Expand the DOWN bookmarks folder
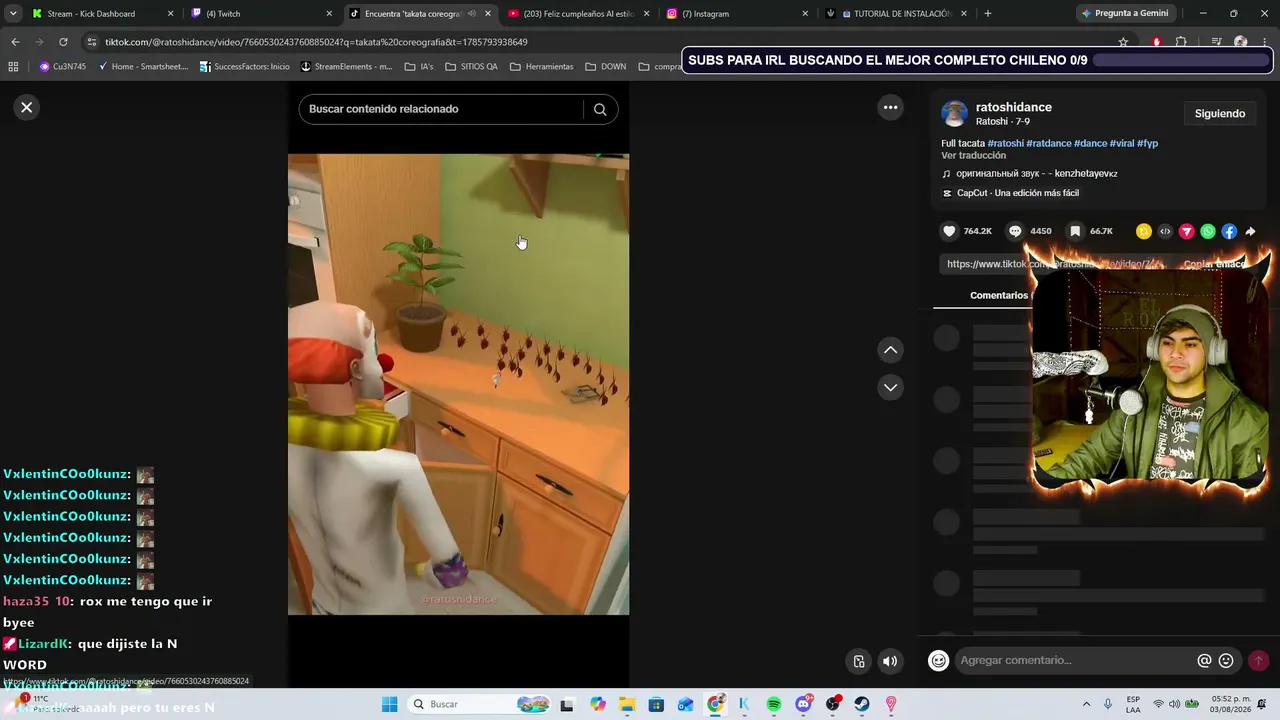Viewport: 1280px width, 720px height. click(606, 67)
